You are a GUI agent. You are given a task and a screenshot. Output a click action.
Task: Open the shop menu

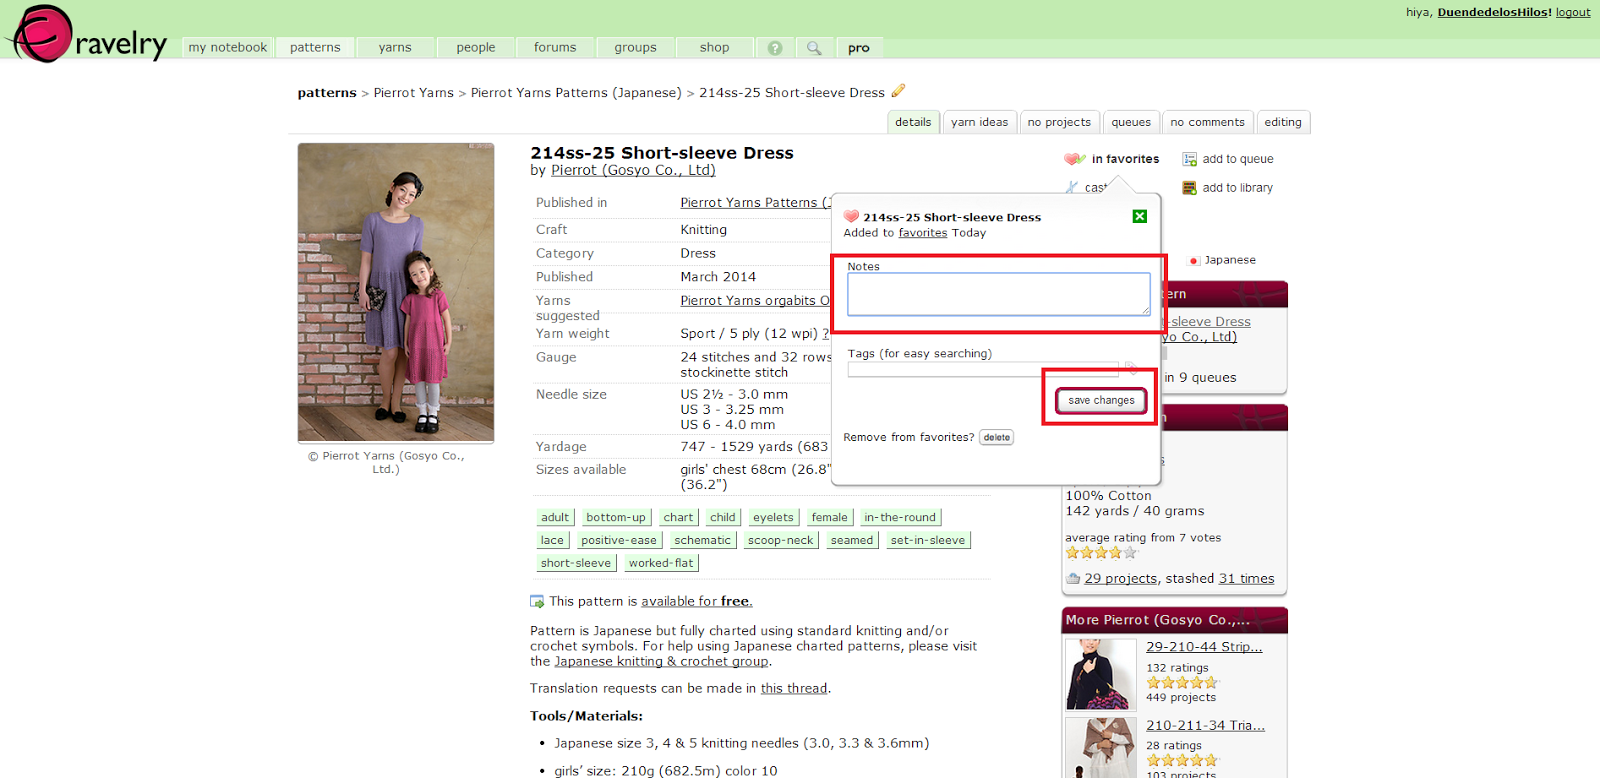pyautogui.click(x=715, y=48)
